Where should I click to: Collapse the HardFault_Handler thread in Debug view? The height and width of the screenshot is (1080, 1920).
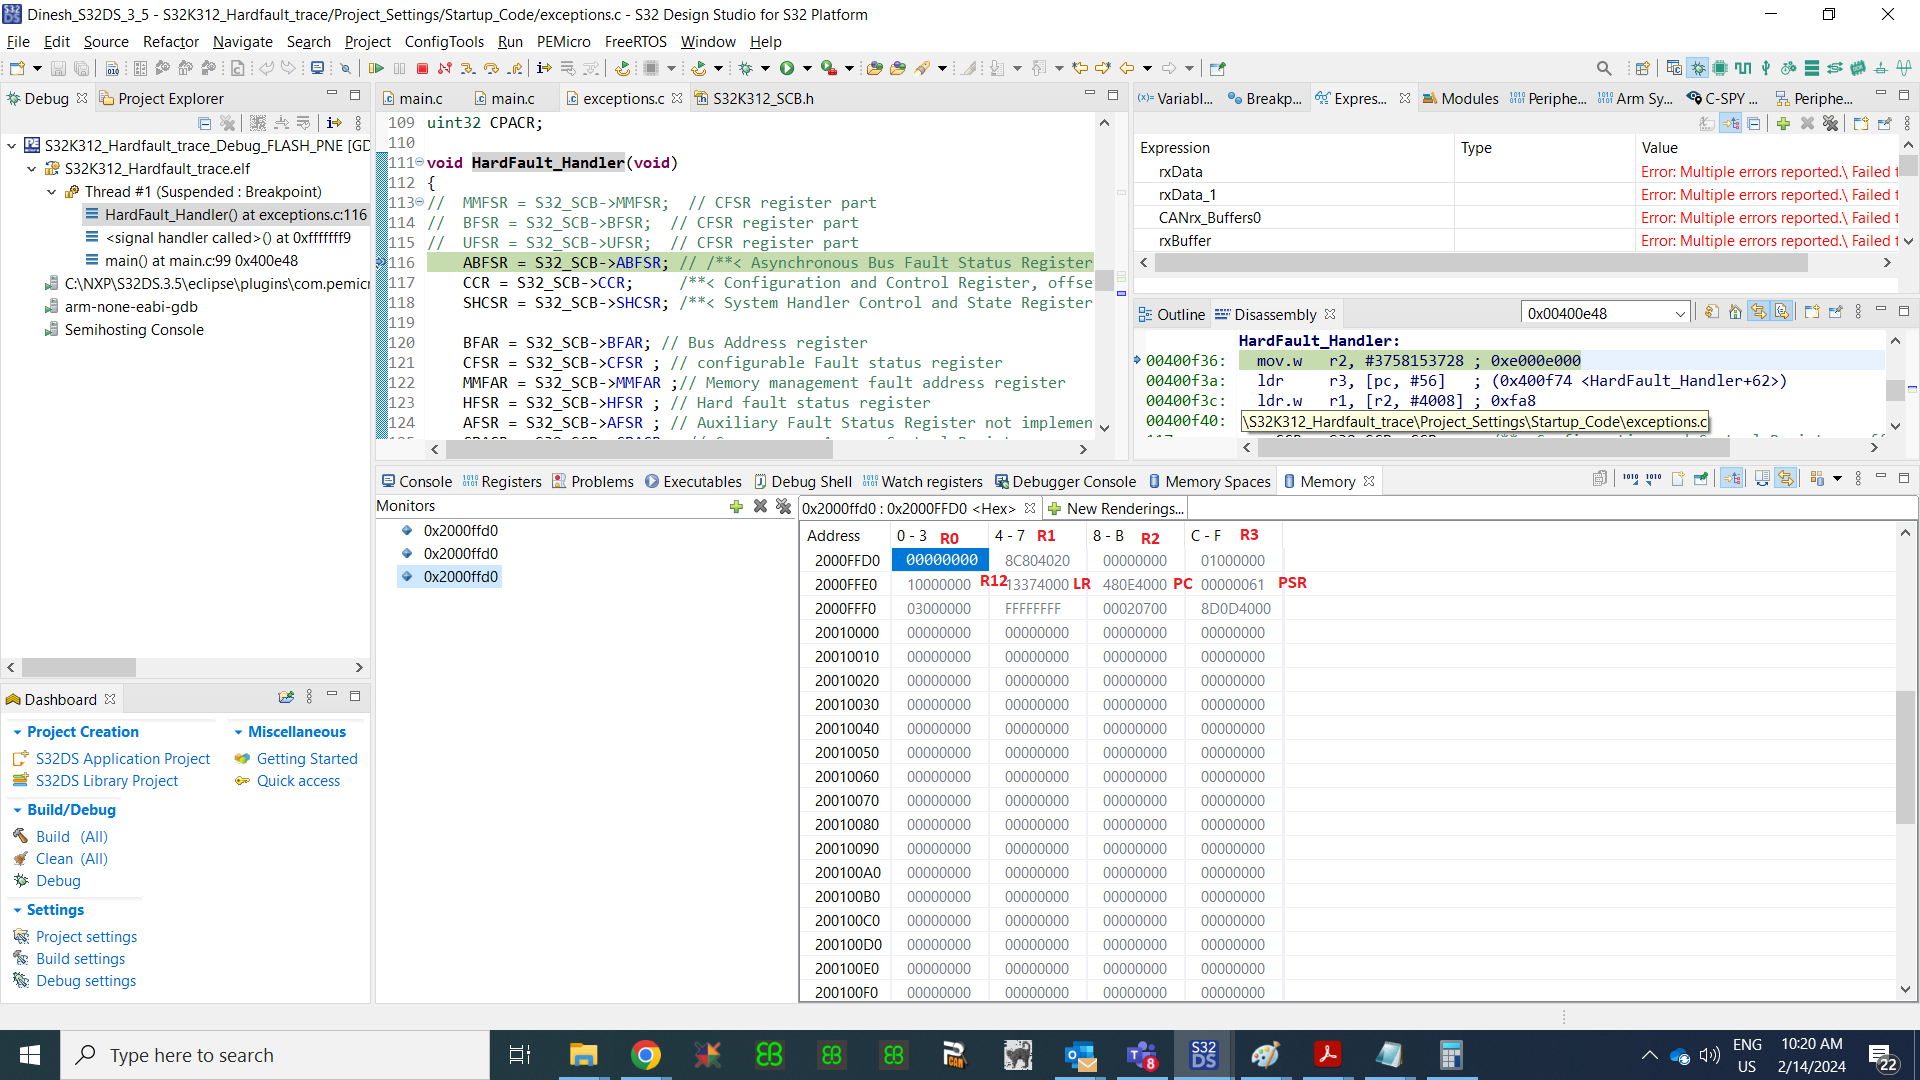tap(51, 191)
